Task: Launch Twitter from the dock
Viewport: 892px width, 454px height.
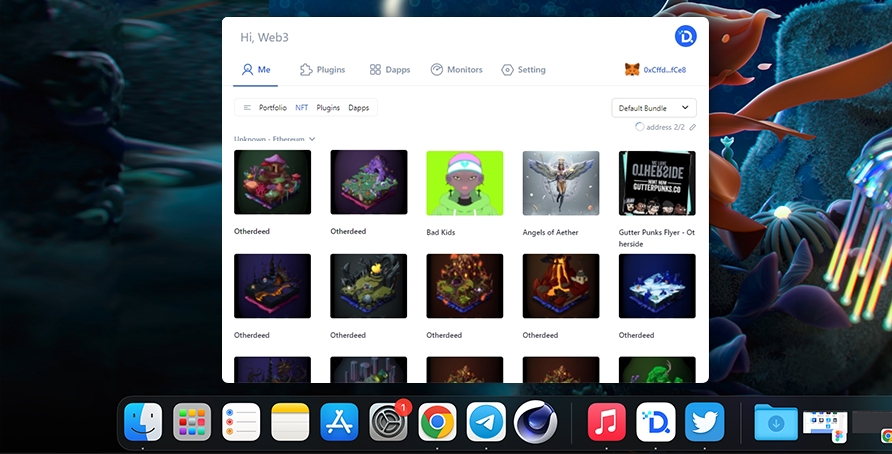Action: click(x=704, y=422)
